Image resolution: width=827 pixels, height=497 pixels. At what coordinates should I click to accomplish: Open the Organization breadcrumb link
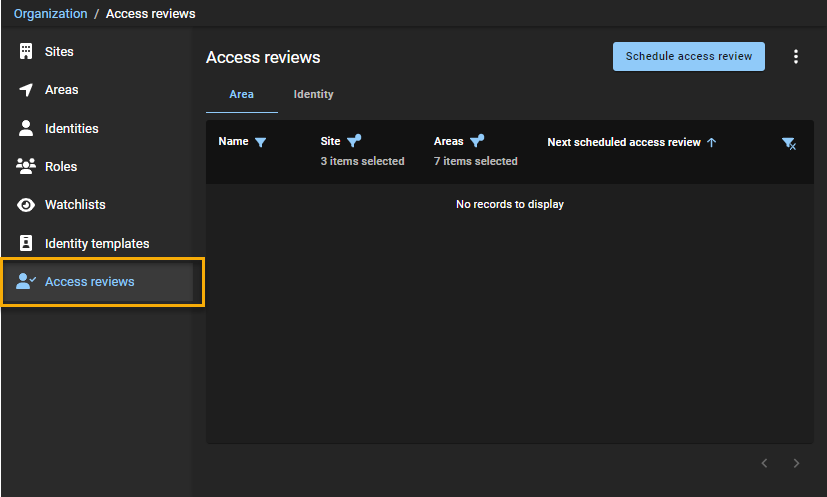click(x=50, y=14)
